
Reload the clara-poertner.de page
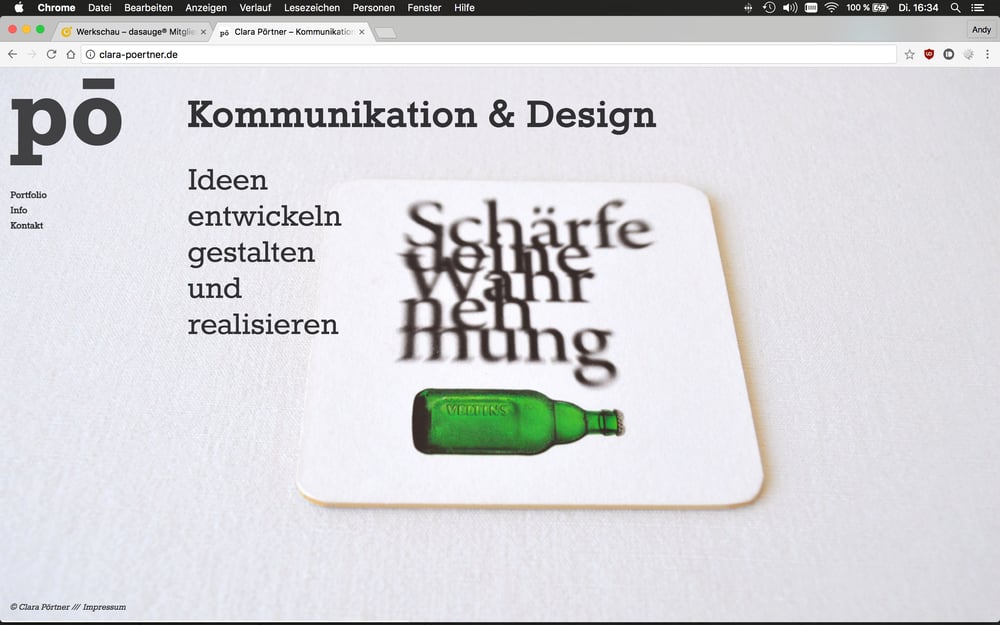pos(52,54)
